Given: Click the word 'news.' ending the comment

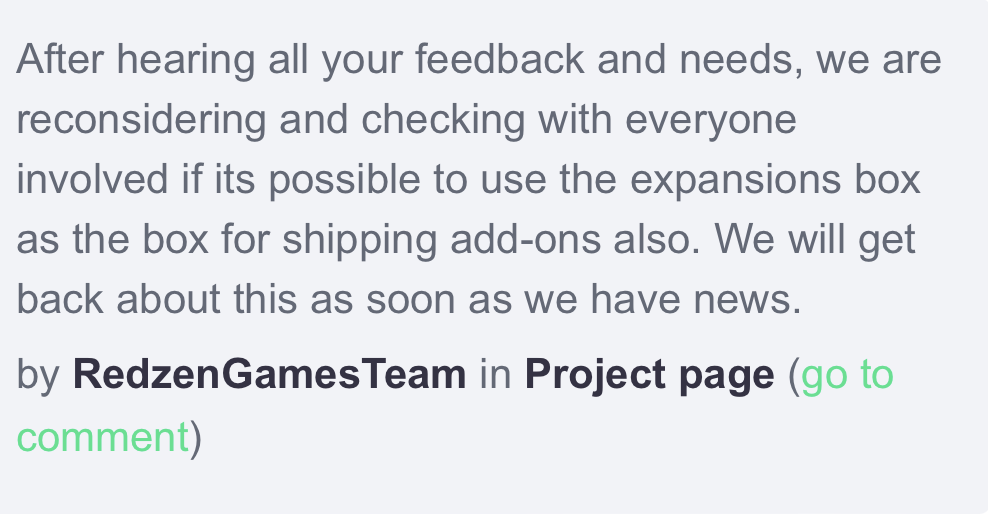Looking at the screenshot, I should click(x=747, y=300).
